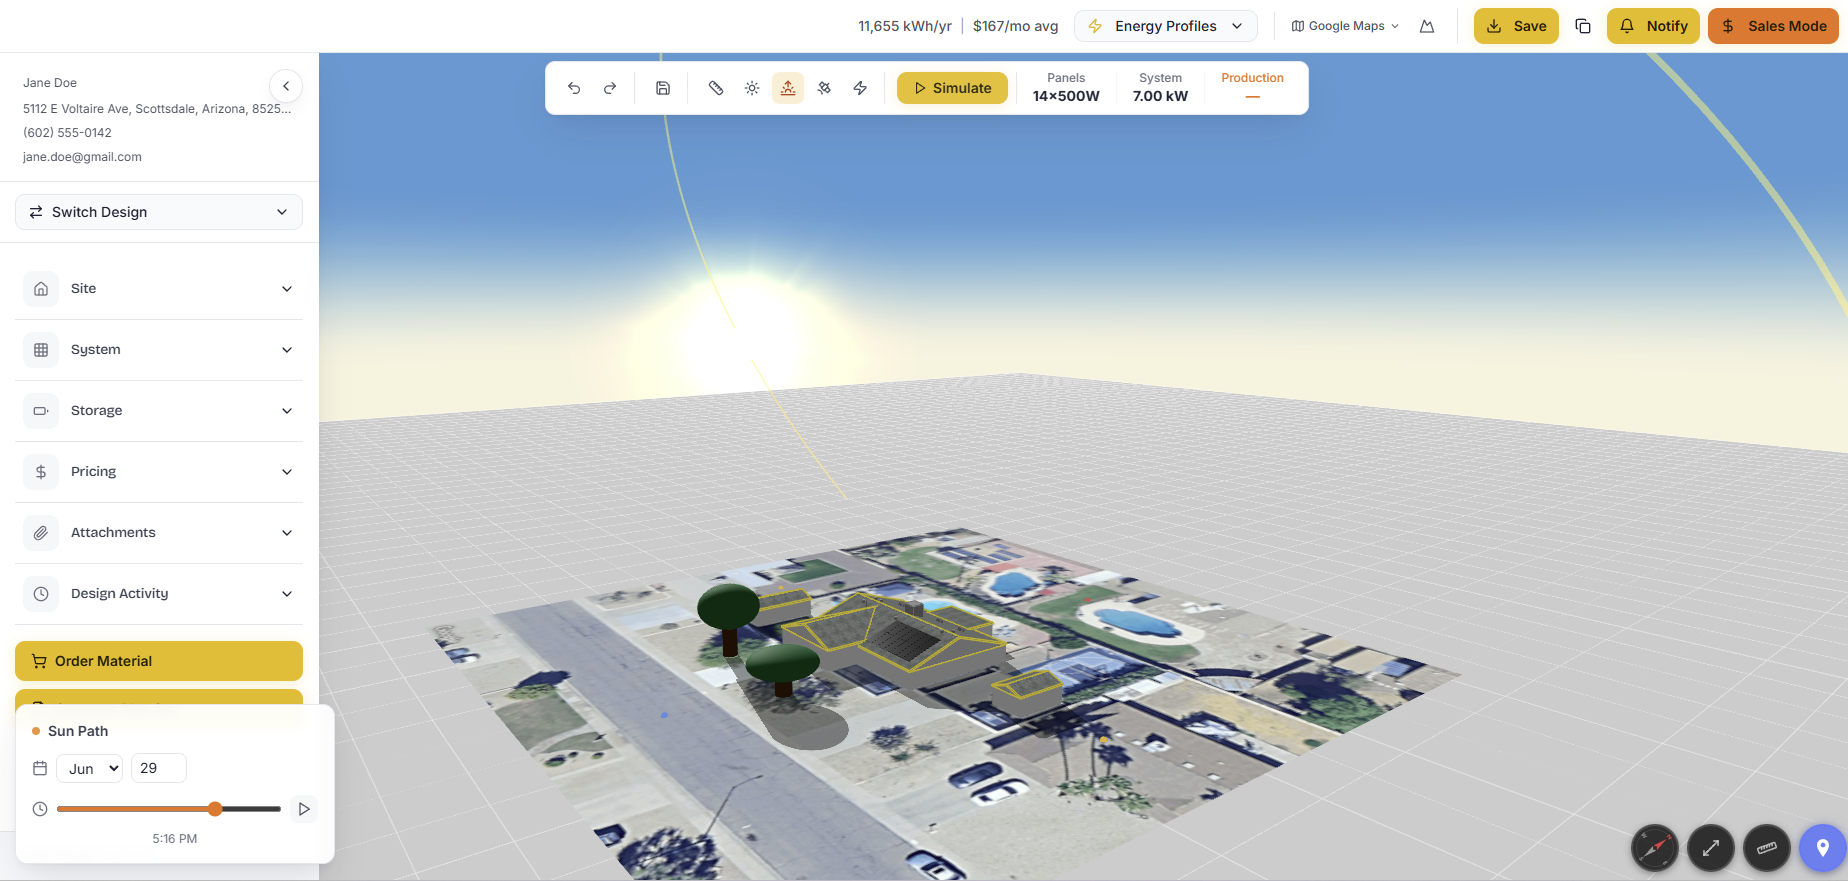The image size is (1848, 881).
Task: Click the System 7.00 kW stat
Action: pos(1160,87)
